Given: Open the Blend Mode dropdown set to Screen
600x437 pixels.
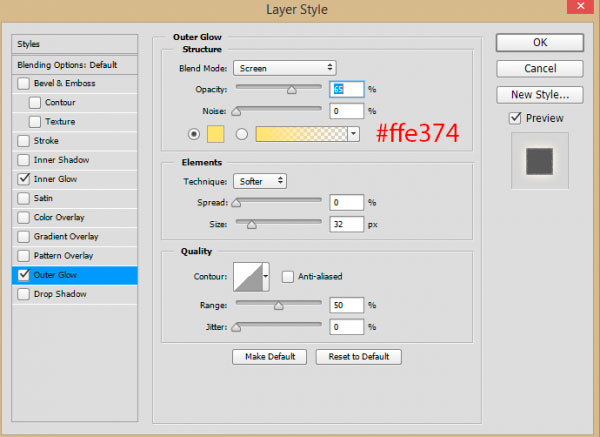Looking at the screenshot, I should coord(285,68).
